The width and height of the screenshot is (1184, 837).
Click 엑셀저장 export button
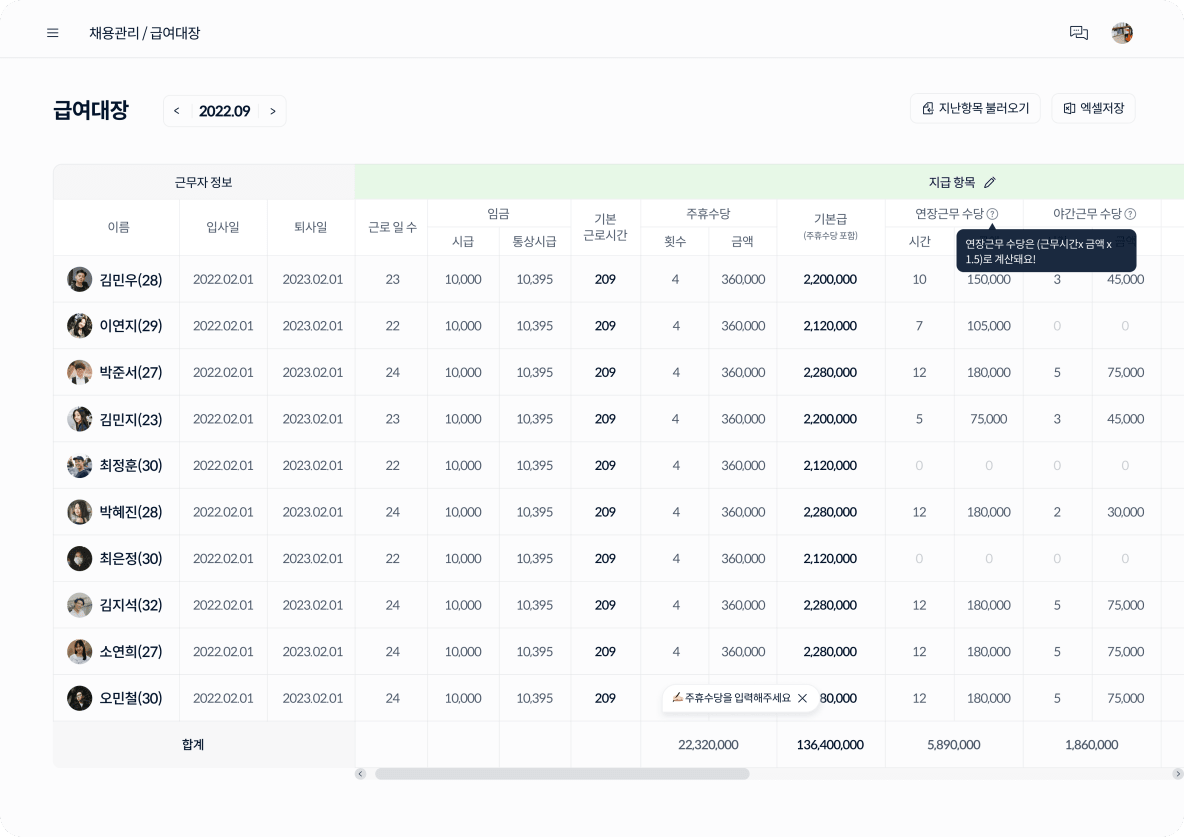click(1093, 109)
